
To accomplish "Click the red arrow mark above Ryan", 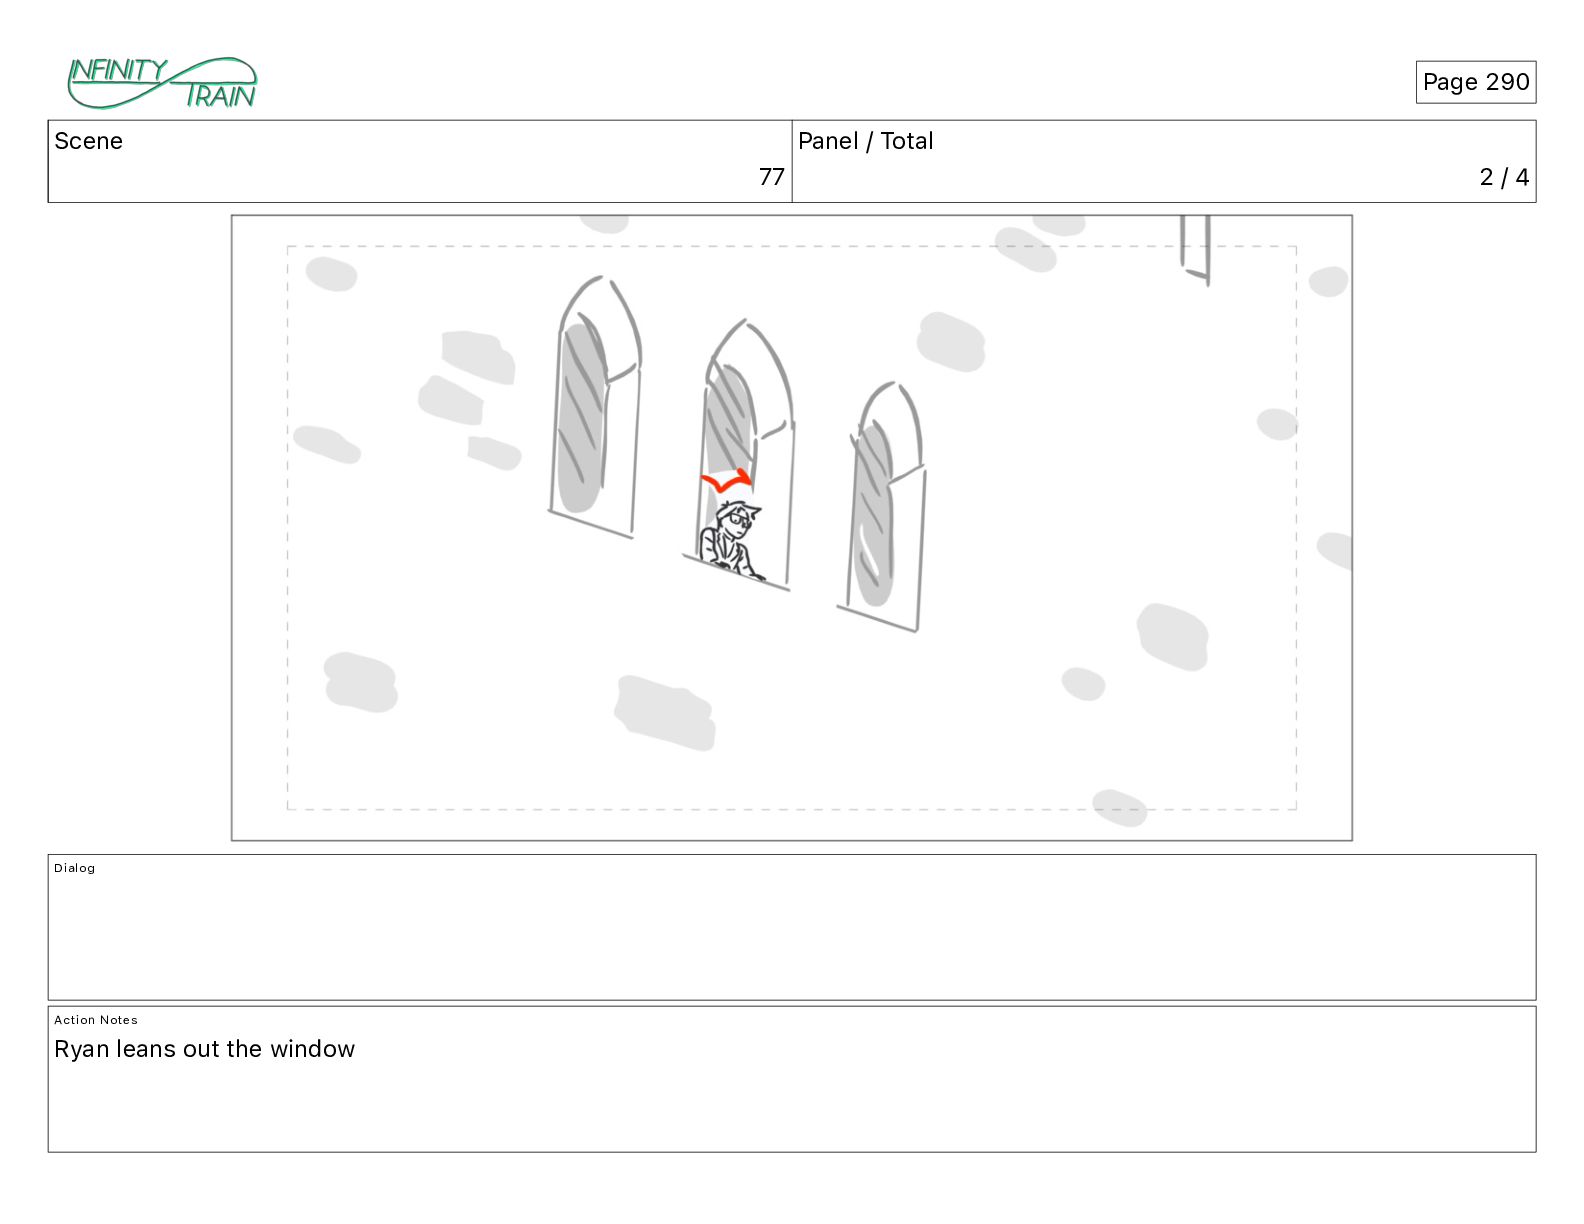I will 726,481.
